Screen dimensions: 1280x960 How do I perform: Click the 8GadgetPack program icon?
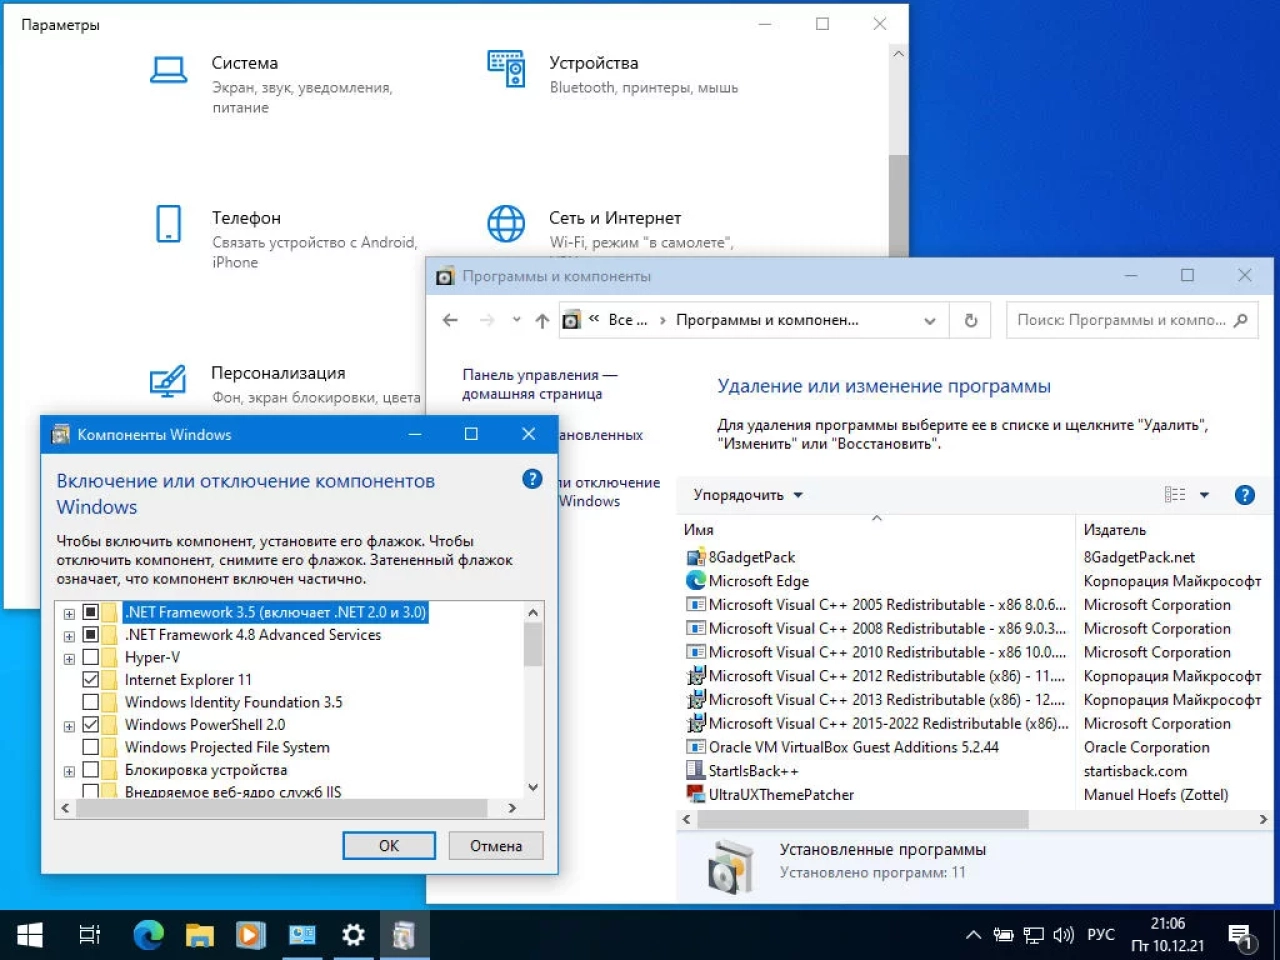696,558
